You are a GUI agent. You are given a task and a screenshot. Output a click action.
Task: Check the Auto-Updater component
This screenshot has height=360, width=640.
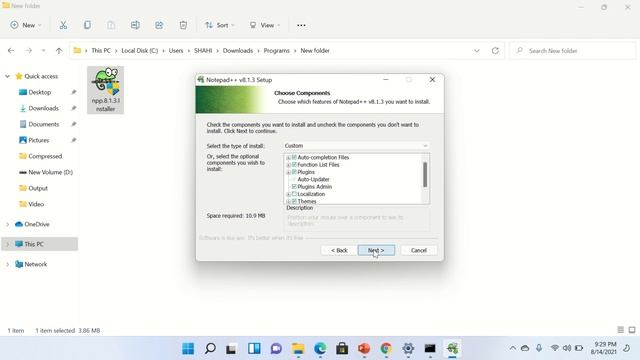coord(294,179)
